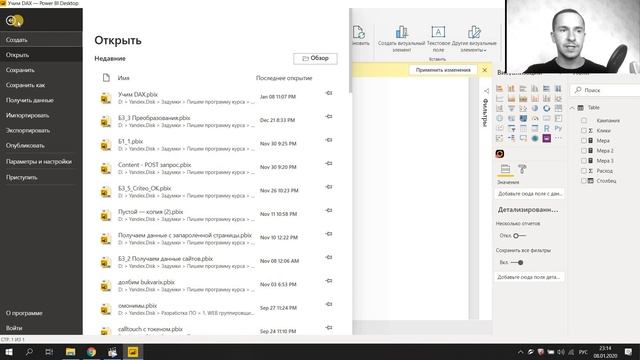
Task: Go back using the circled arrow icon
Action: (11, 20)
